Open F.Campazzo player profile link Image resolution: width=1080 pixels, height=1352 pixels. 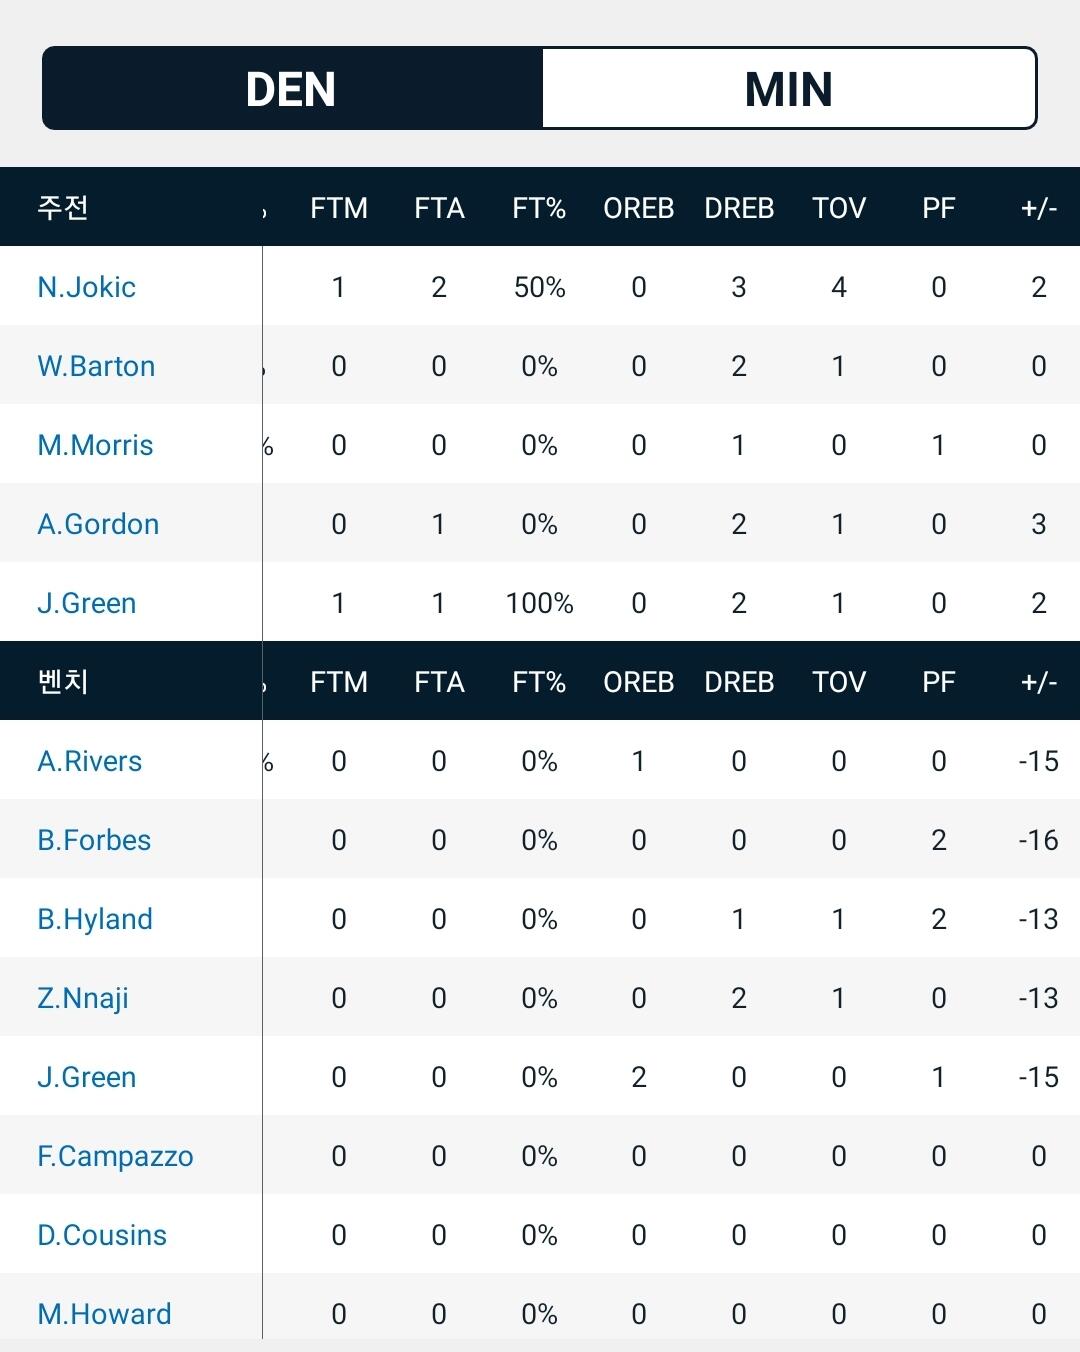pyautogui.click(x=115, y=1156)
